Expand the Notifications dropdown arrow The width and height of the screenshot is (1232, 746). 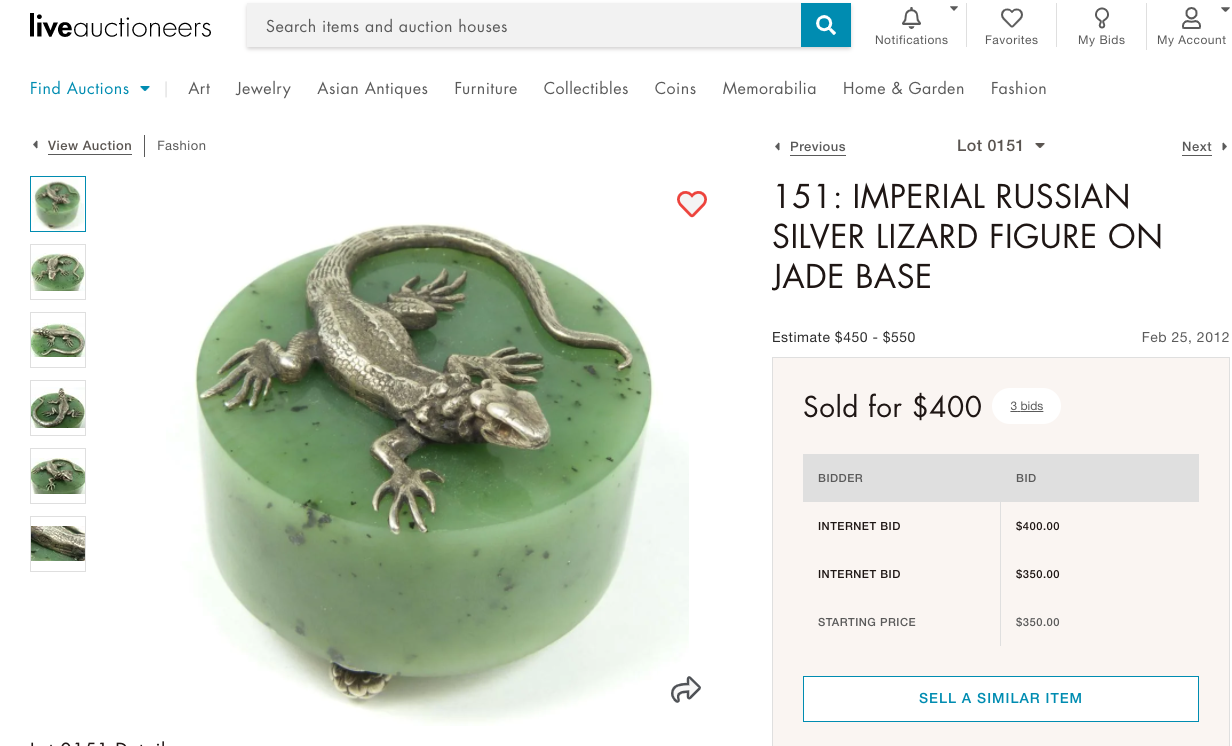953,9
